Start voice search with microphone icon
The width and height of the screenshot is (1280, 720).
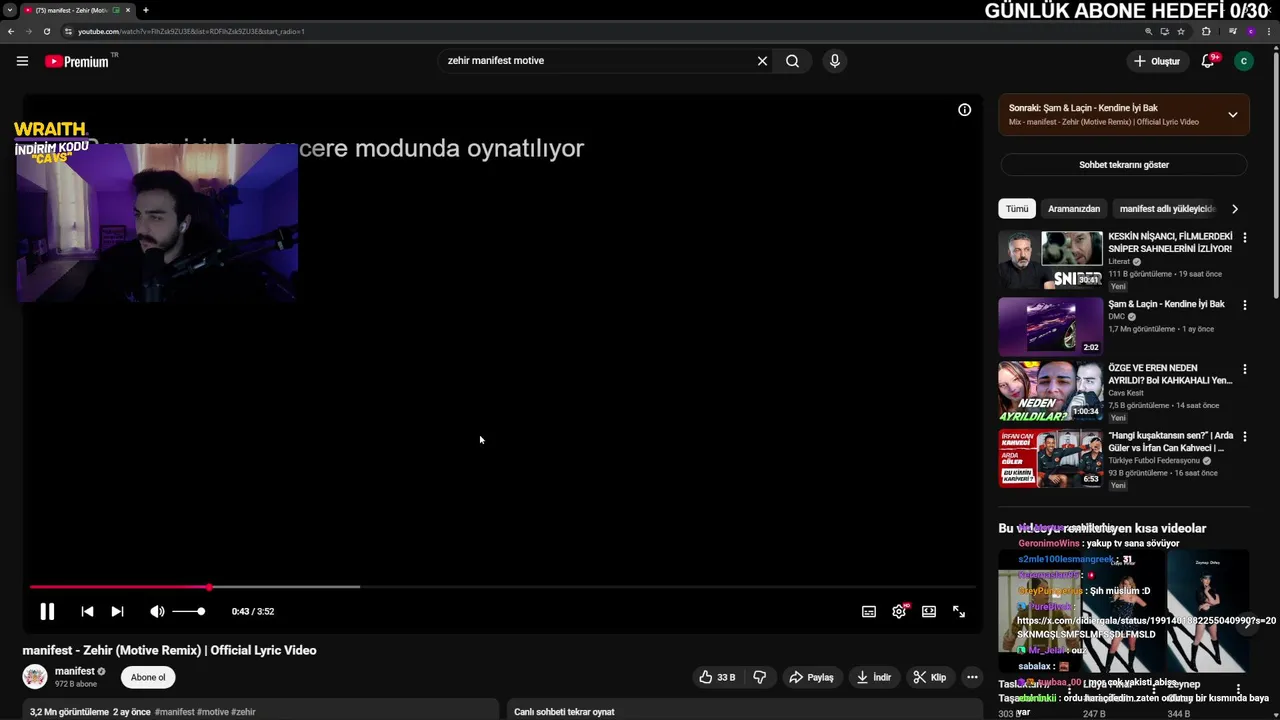(835, 61)
